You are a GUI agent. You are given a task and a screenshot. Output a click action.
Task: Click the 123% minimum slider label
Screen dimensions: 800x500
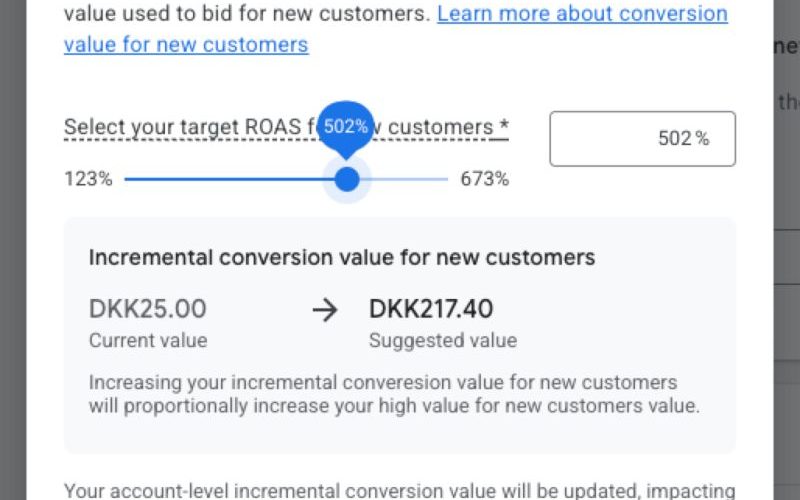click(x=88, y=180)
